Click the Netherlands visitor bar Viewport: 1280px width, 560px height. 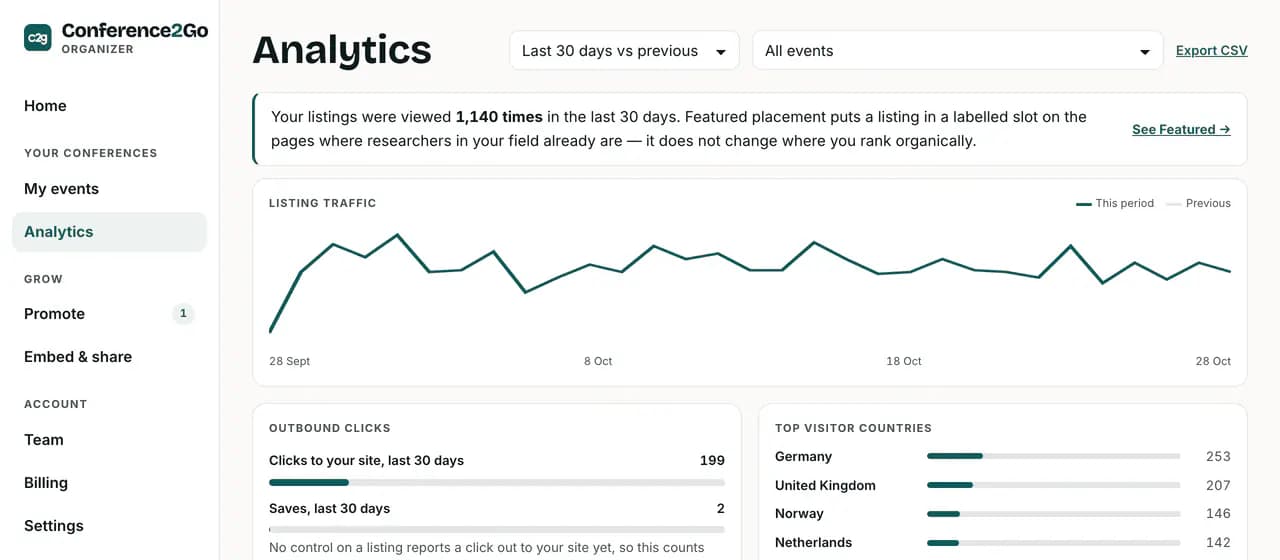(1053, 543)
